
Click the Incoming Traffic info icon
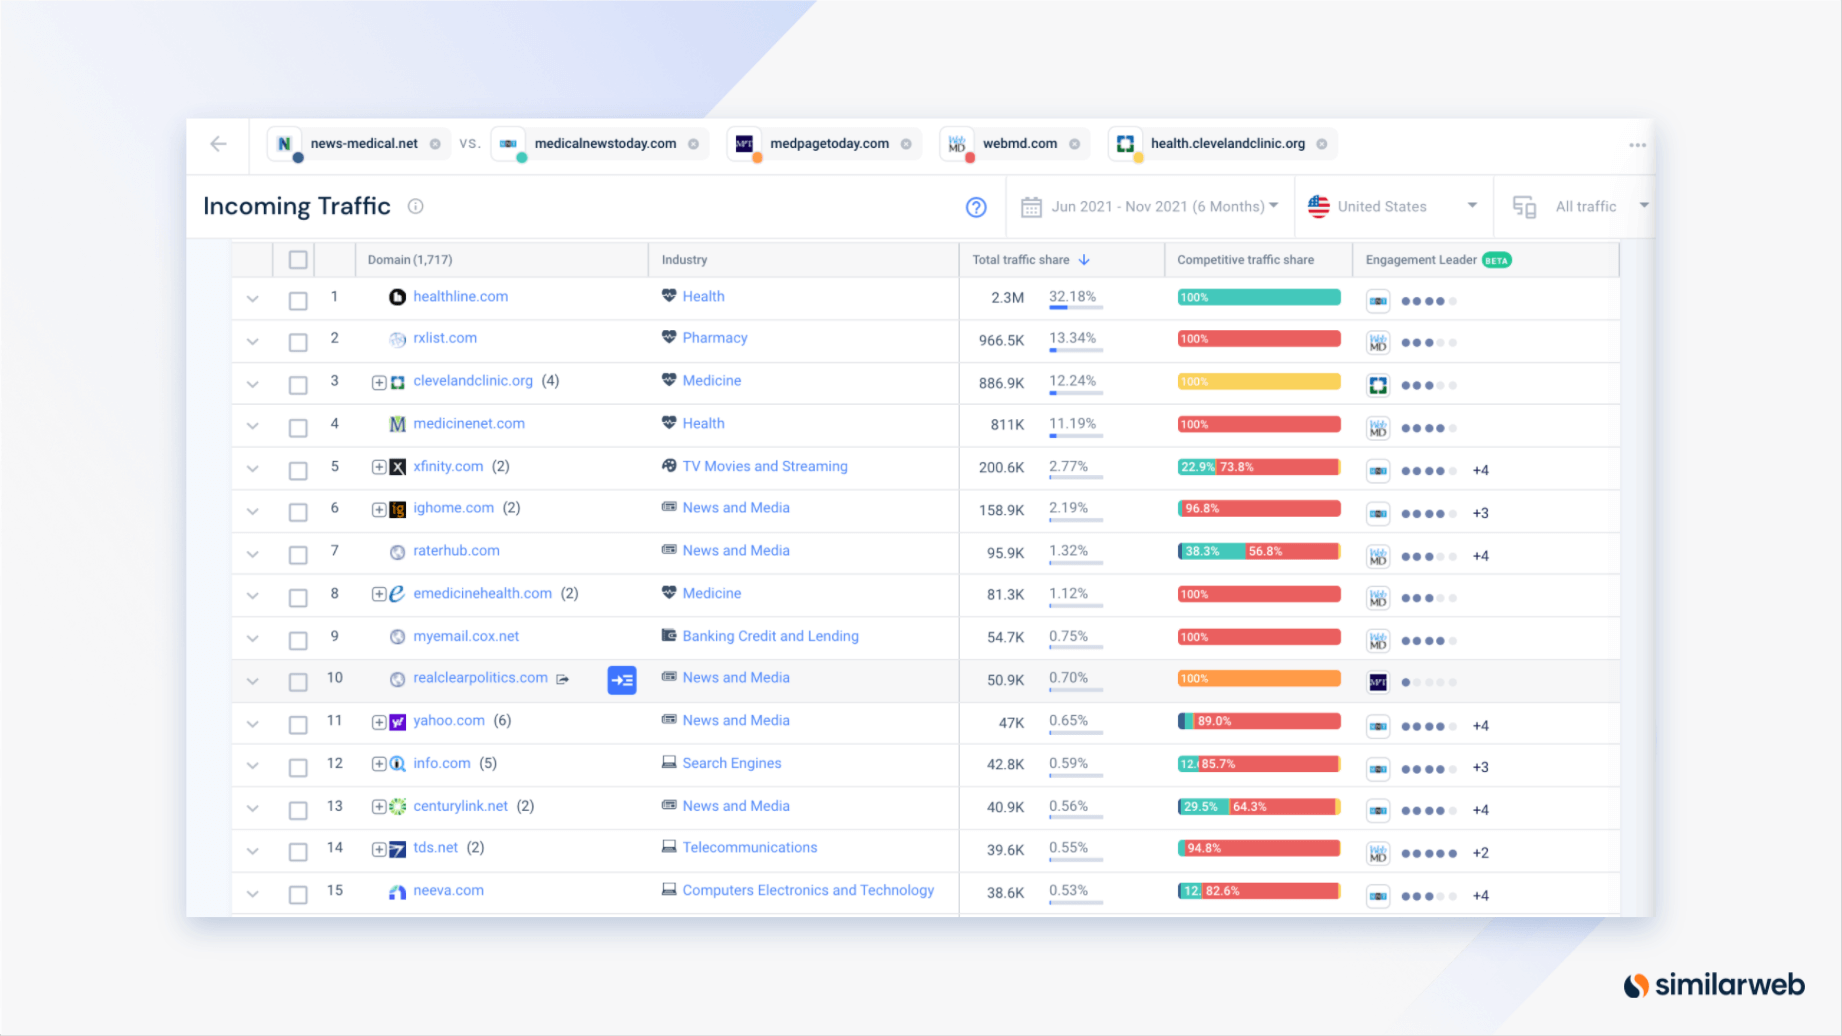coord(415,206)
